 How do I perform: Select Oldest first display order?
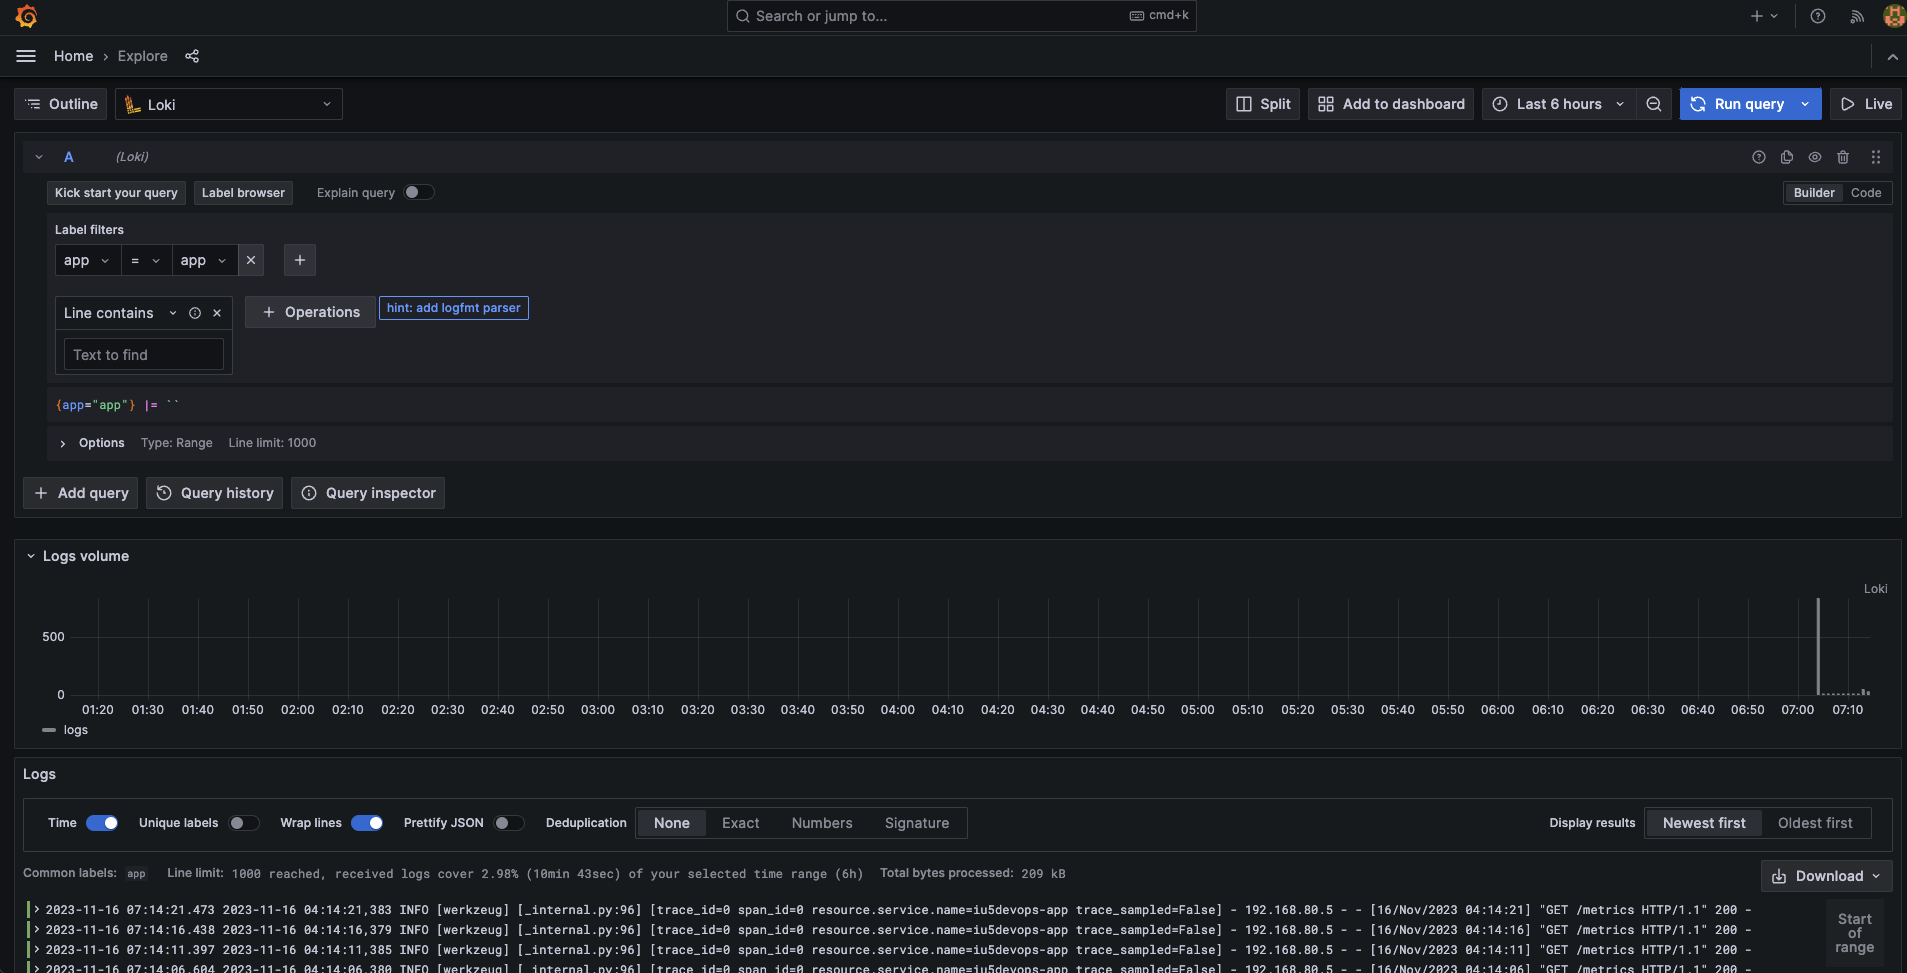1815,823
